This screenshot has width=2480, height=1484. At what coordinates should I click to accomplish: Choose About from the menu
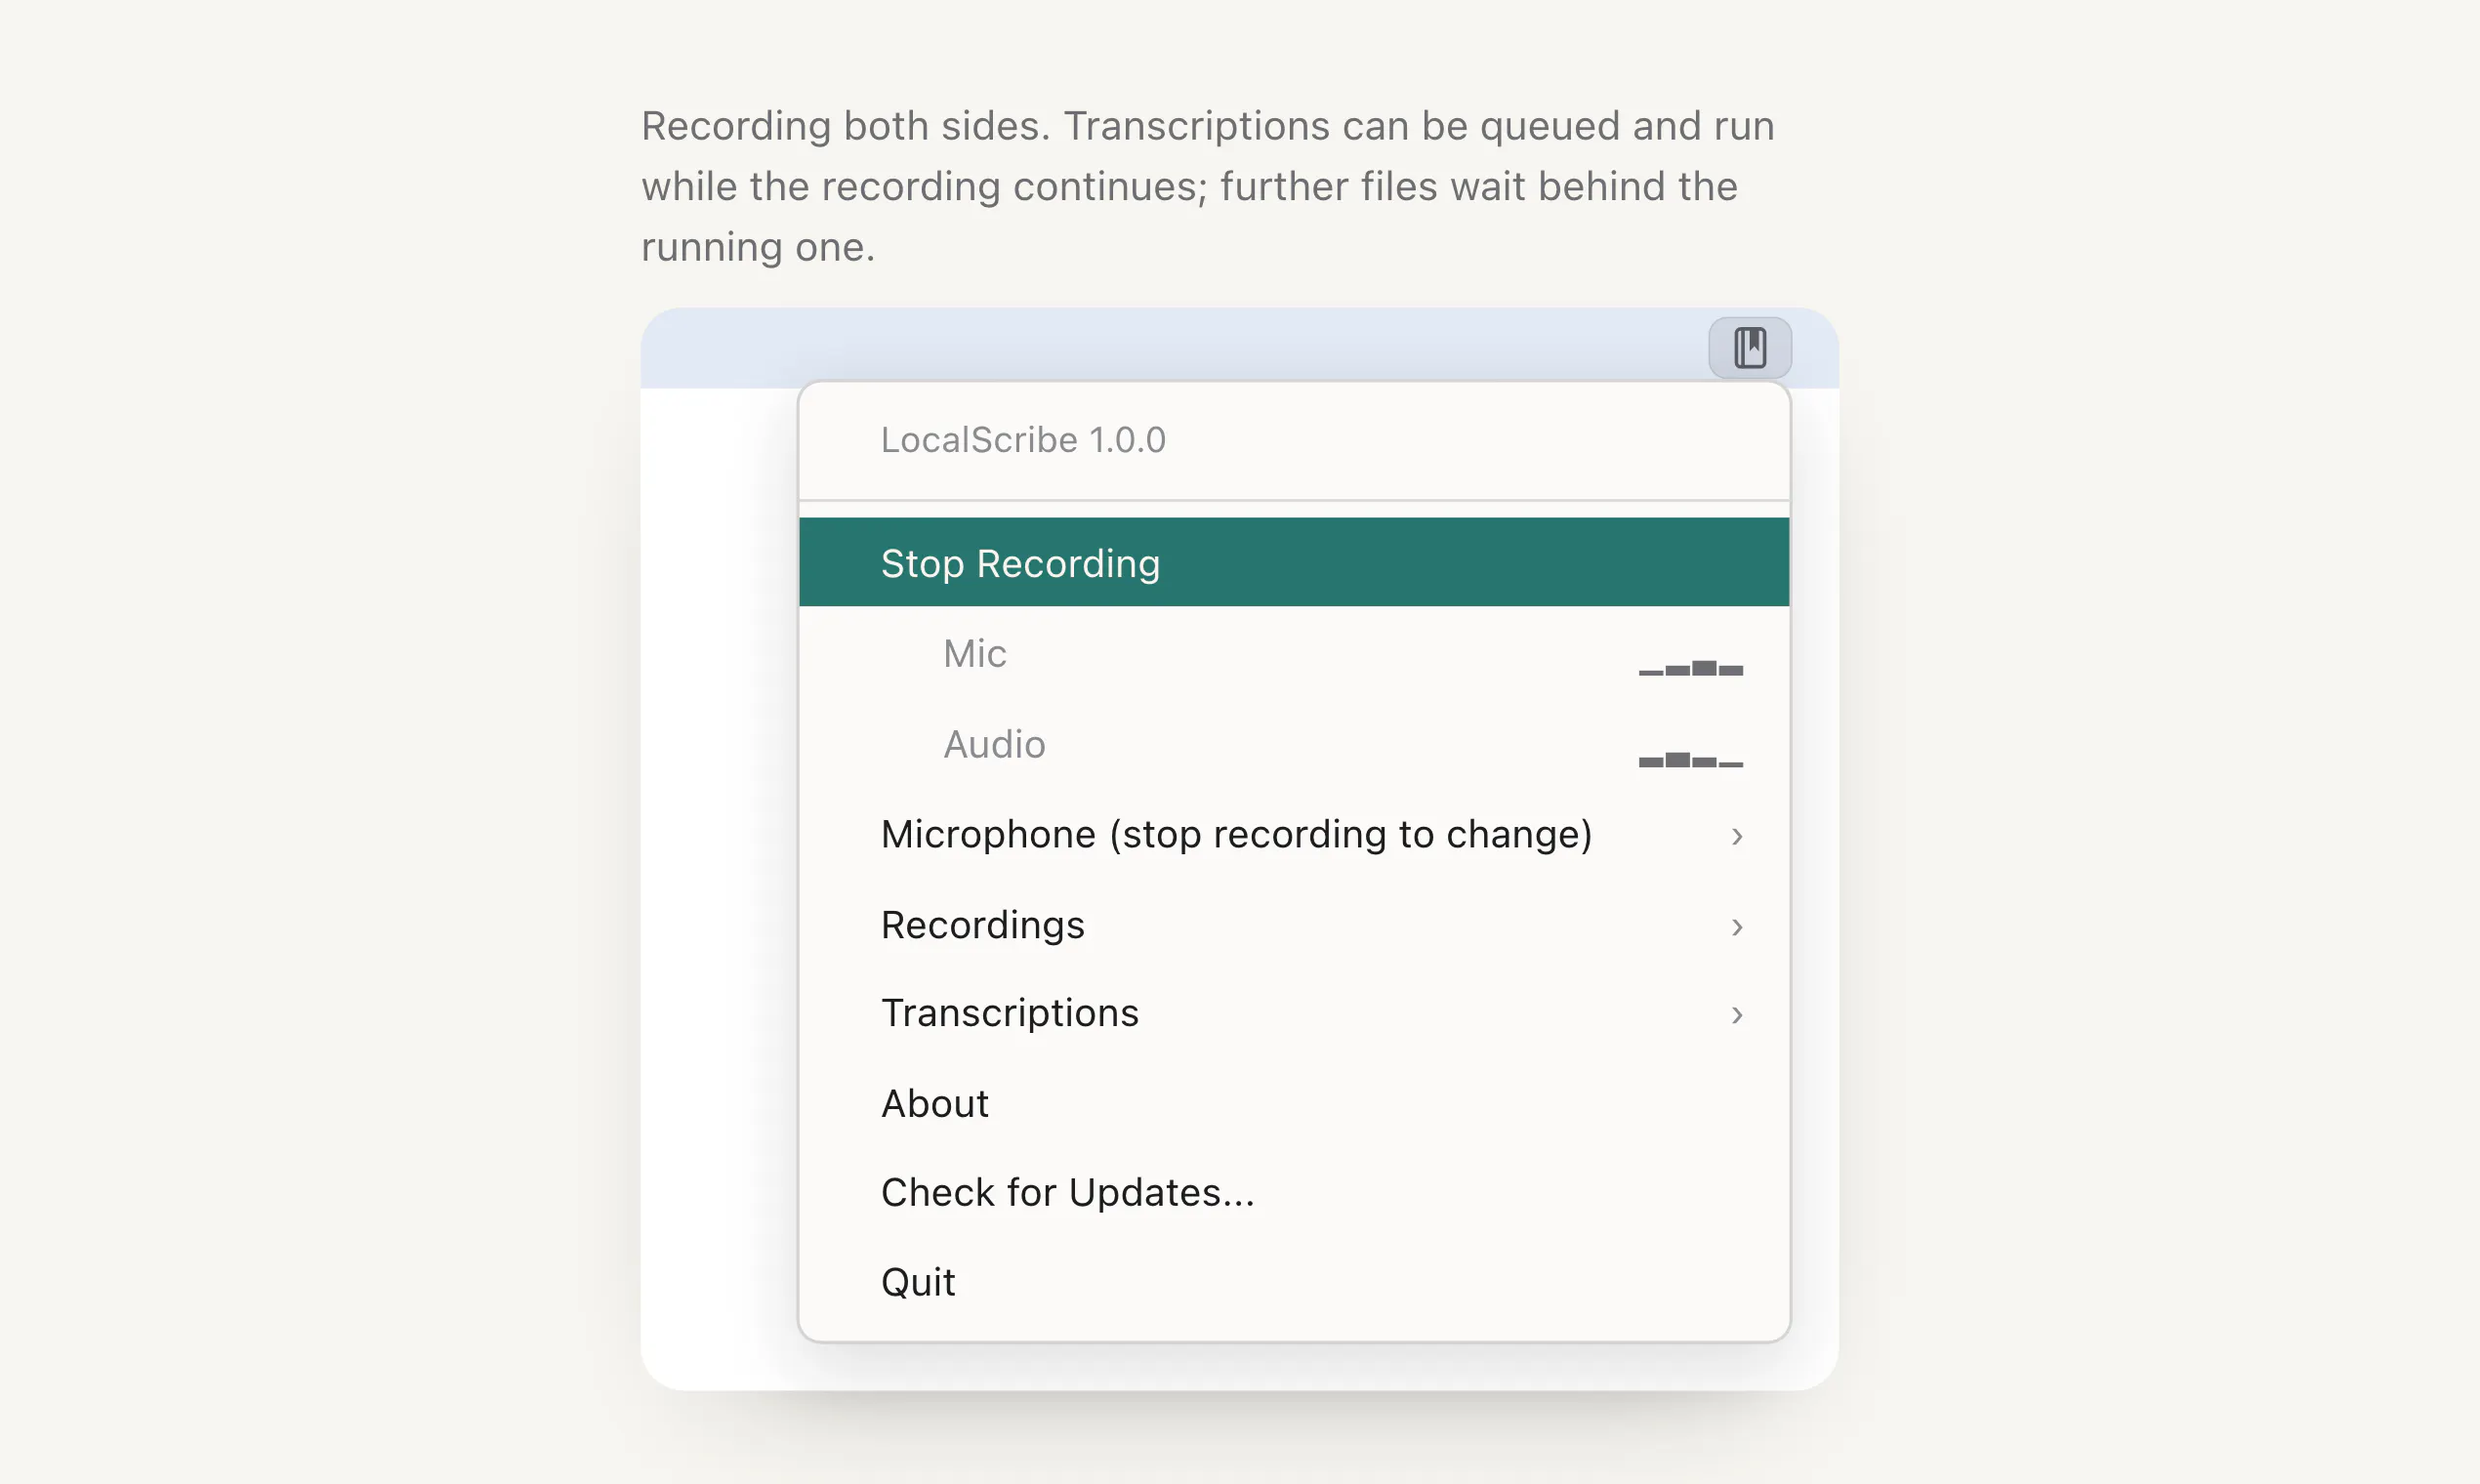click(x=1294, y=1103)
